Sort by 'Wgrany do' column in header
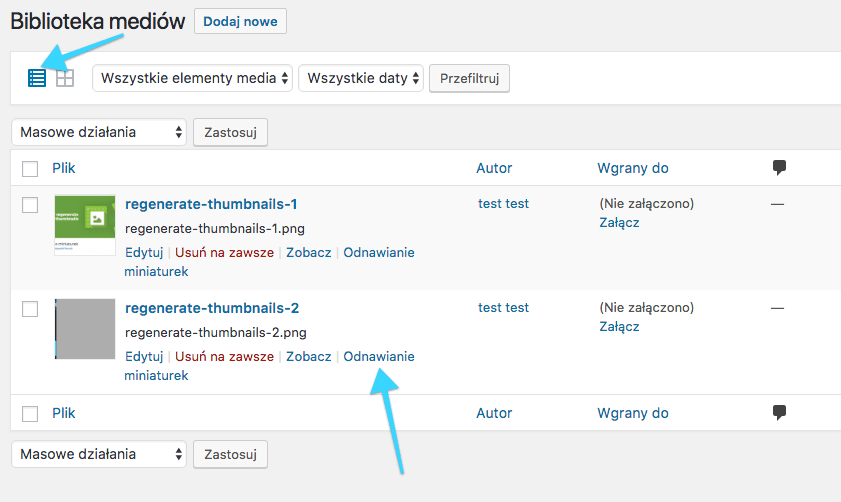Viewport: 841px width, 502px height. coord(633,168)
